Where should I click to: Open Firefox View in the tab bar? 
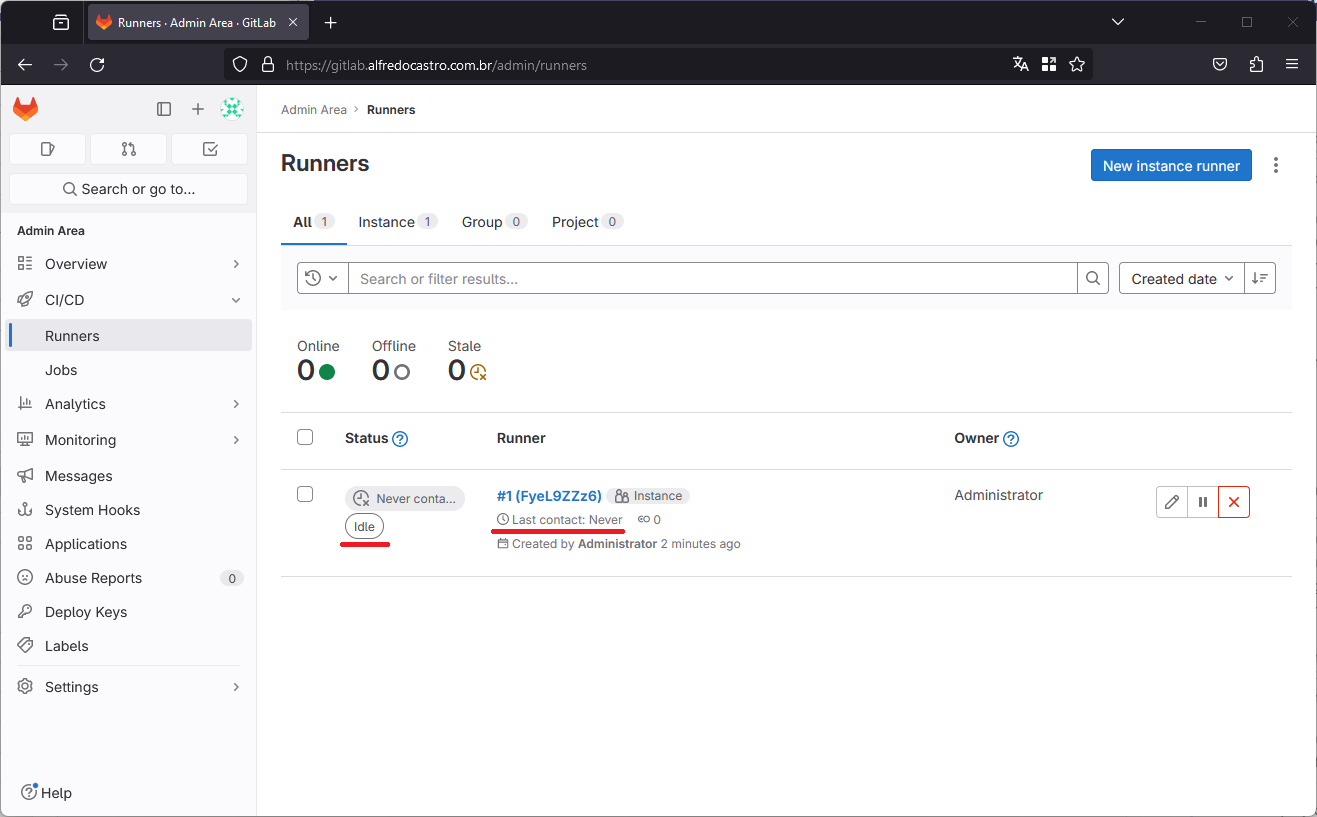(x=61, y=22)
